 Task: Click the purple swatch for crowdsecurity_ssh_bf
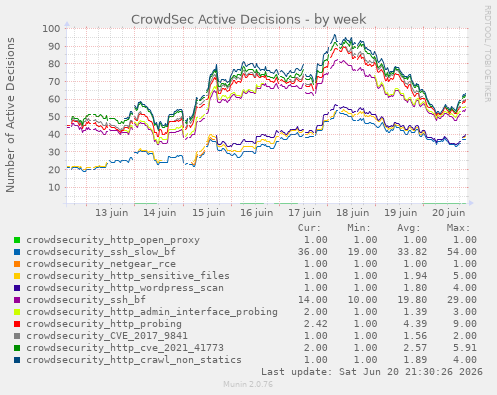pyautogui.click(x=17, y=300)
